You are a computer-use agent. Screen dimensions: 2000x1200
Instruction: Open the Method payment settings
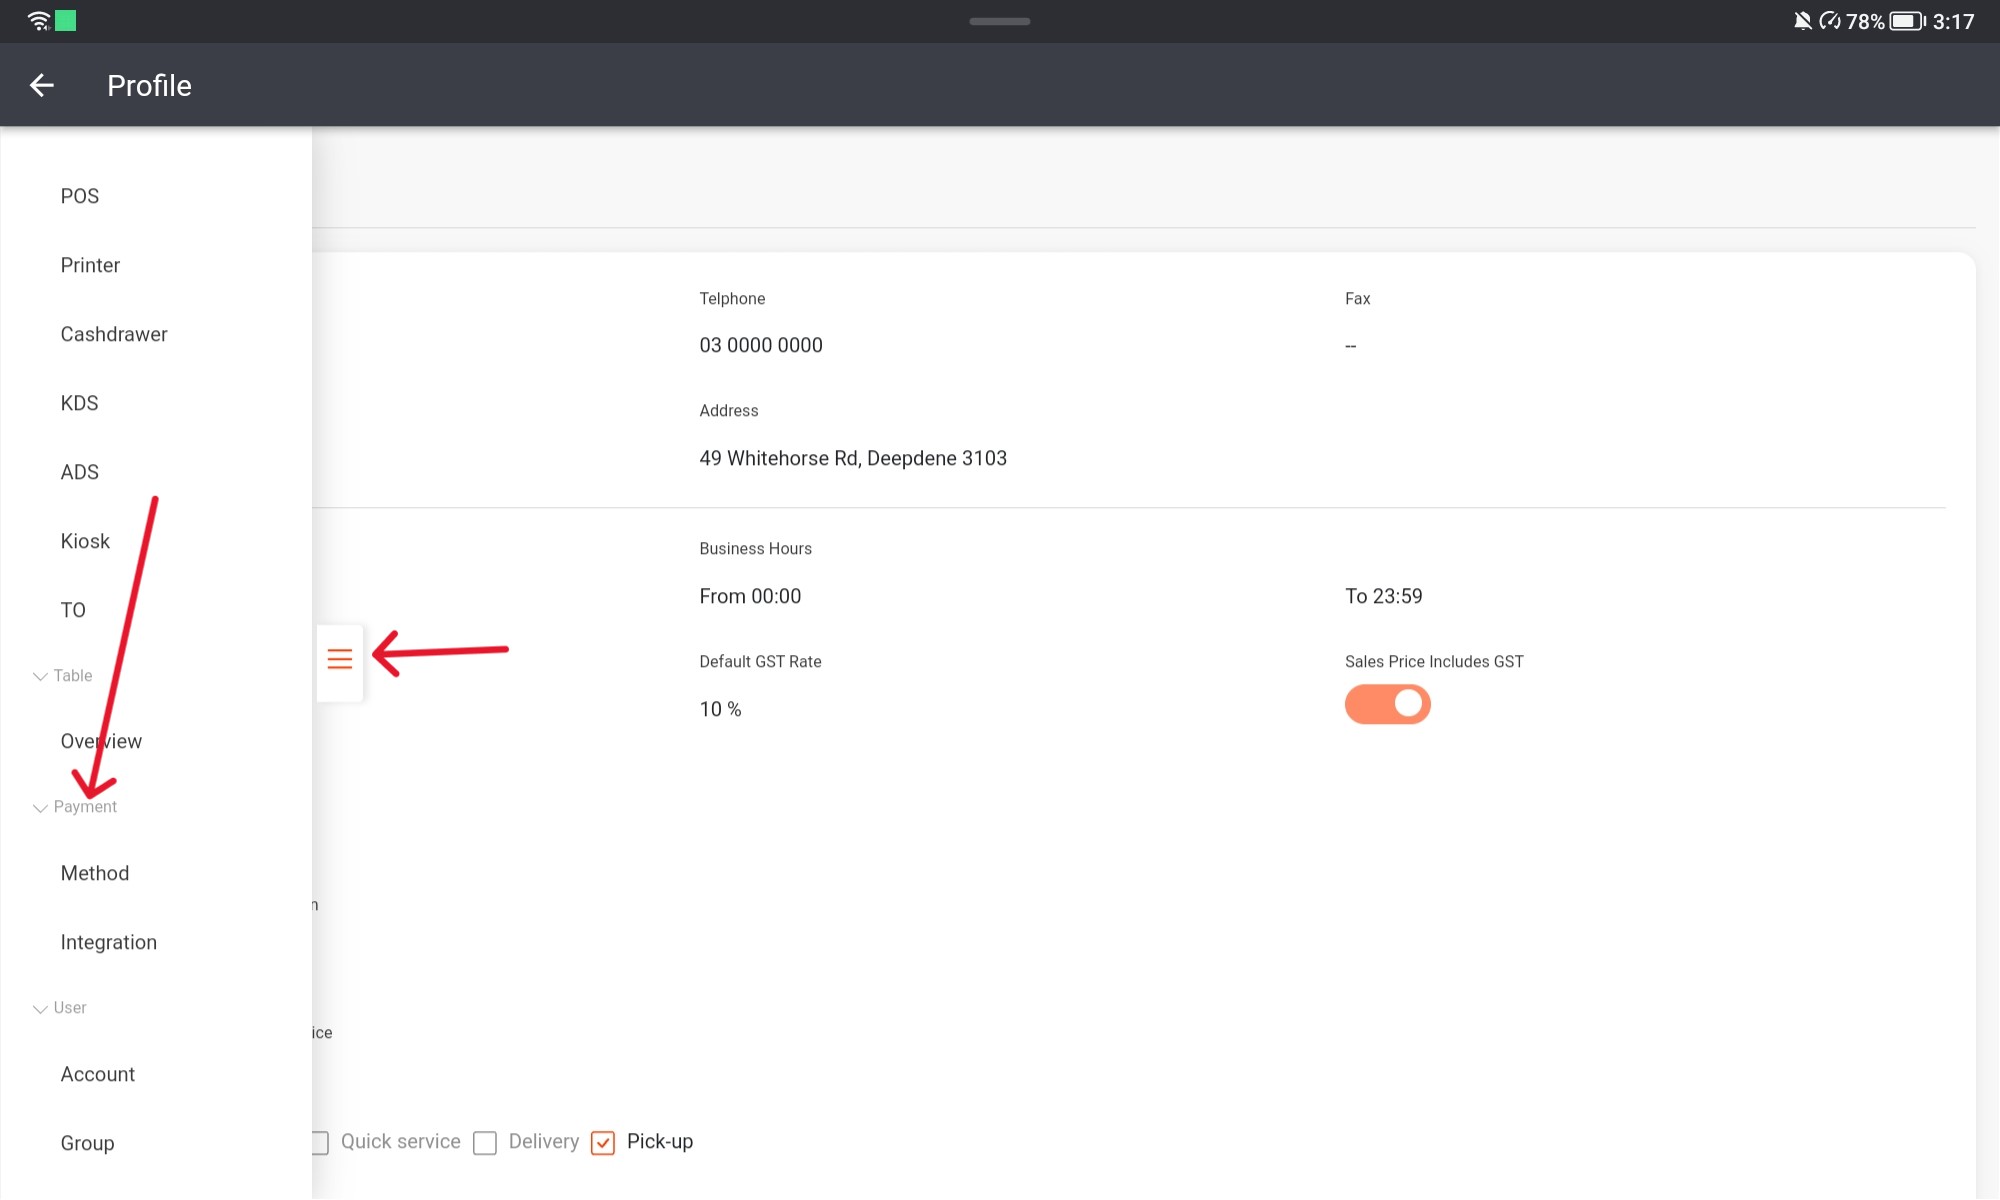point(95,872)
